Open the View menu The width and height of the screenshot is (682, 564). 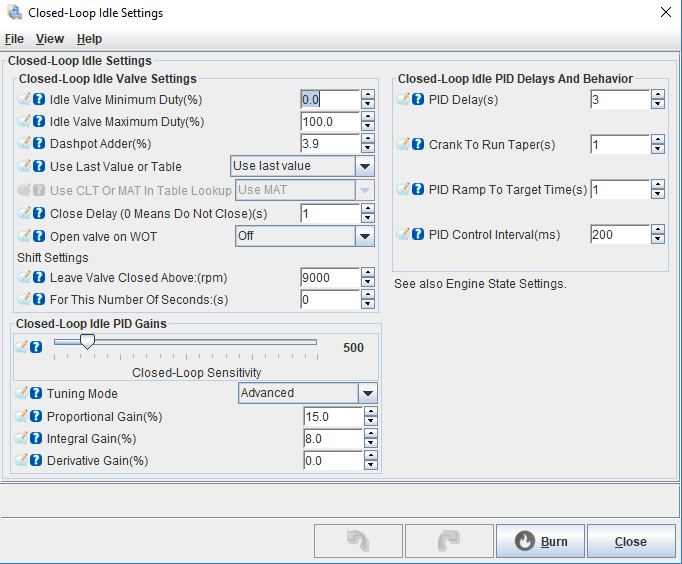(50, 39)
